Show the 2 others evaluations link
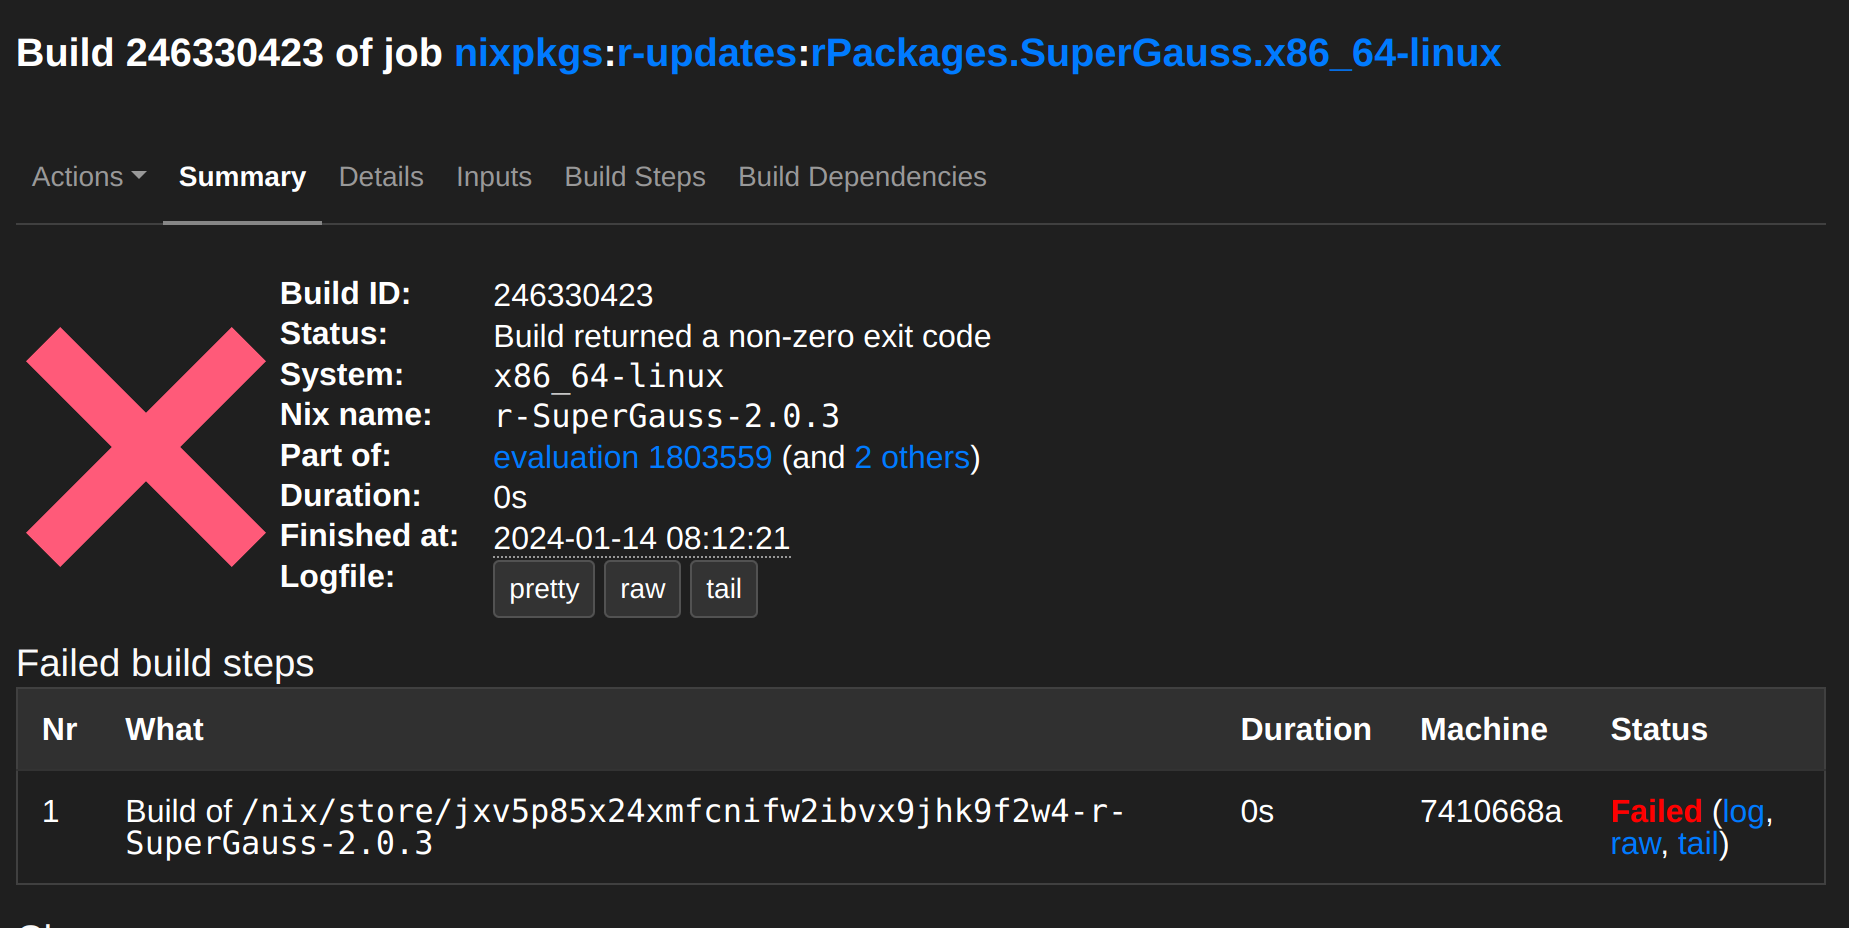The width and height of the screenshot is (1849, 928). click(912, 457)
